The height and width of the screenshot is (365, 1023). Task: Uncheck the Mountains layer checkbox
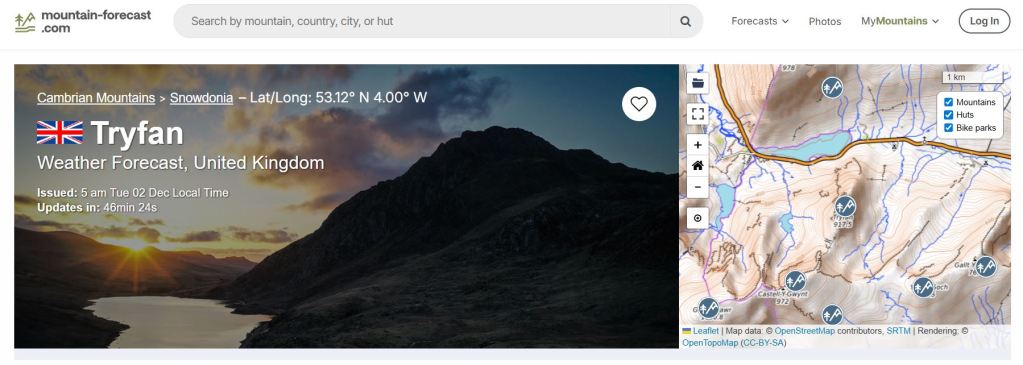(949, 102)
